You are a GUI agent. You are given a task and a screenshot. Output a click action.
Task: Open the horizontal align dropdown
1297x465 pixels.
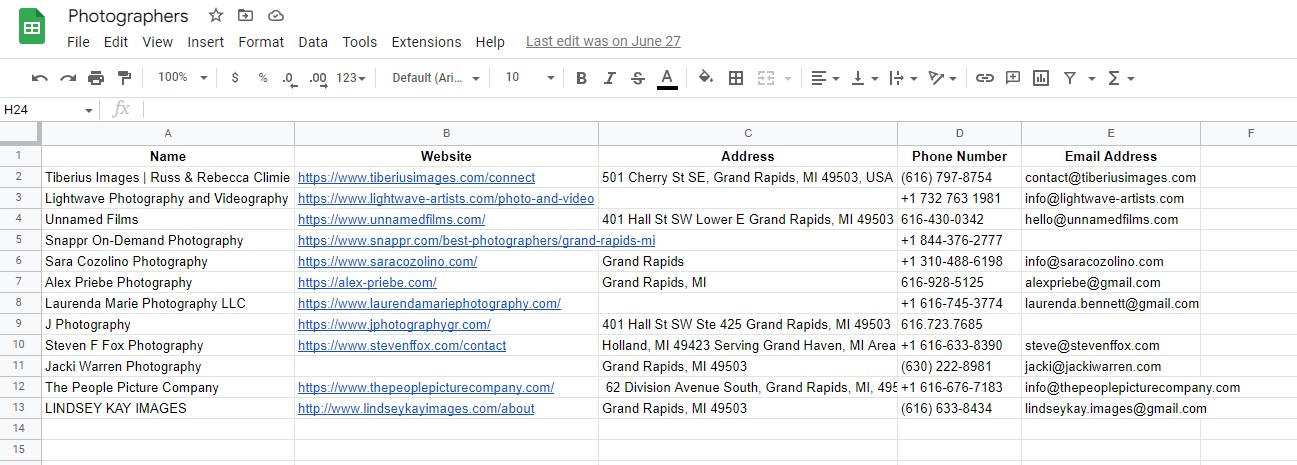point(825,78)
